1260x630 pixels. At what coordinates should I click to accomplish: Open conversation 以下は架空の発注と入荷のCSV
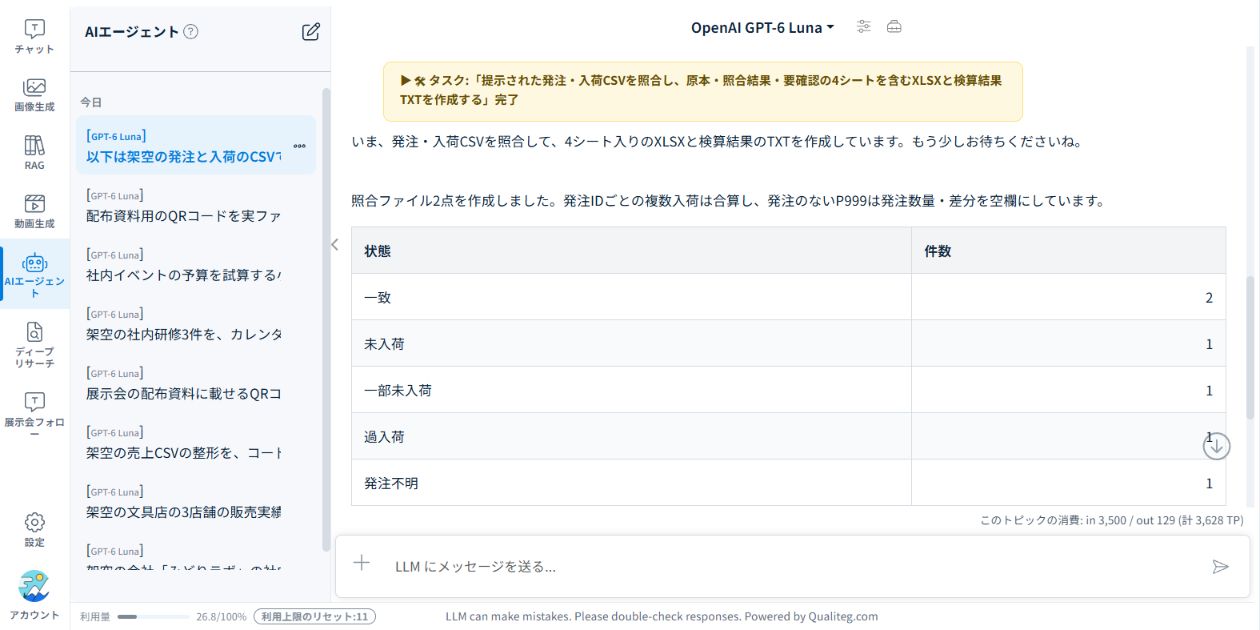click(196, 146)
